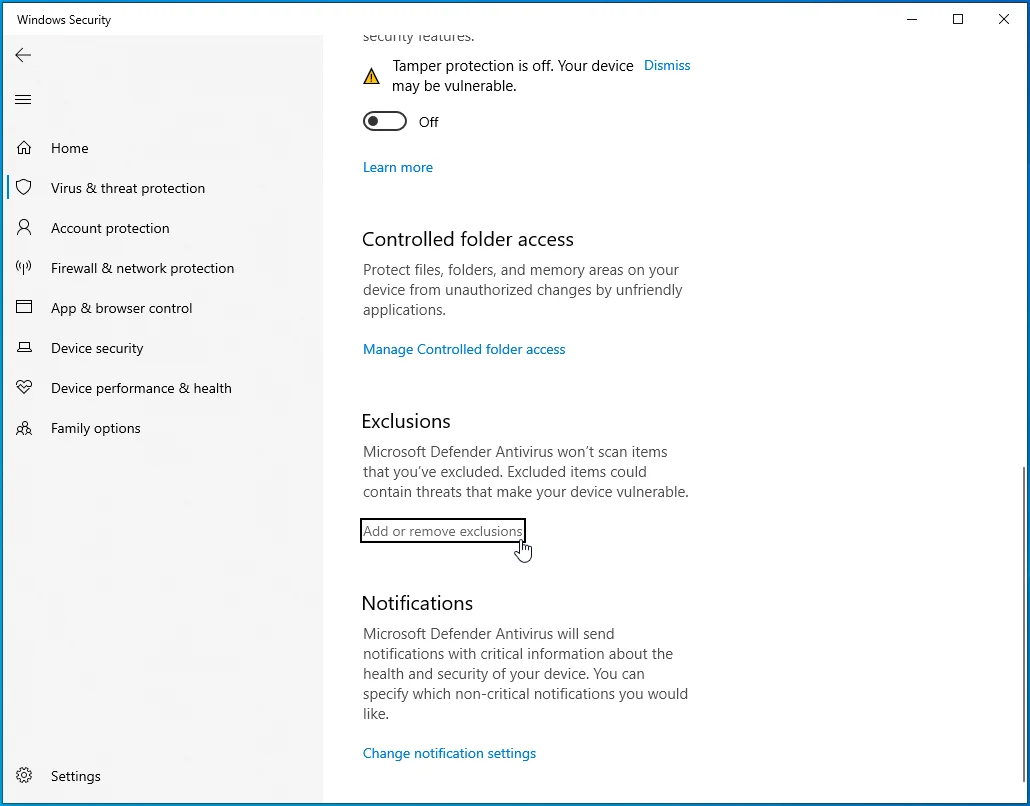Click the Home house icon
Viewport: 1030px width, 806px height.
coord(24,148)
